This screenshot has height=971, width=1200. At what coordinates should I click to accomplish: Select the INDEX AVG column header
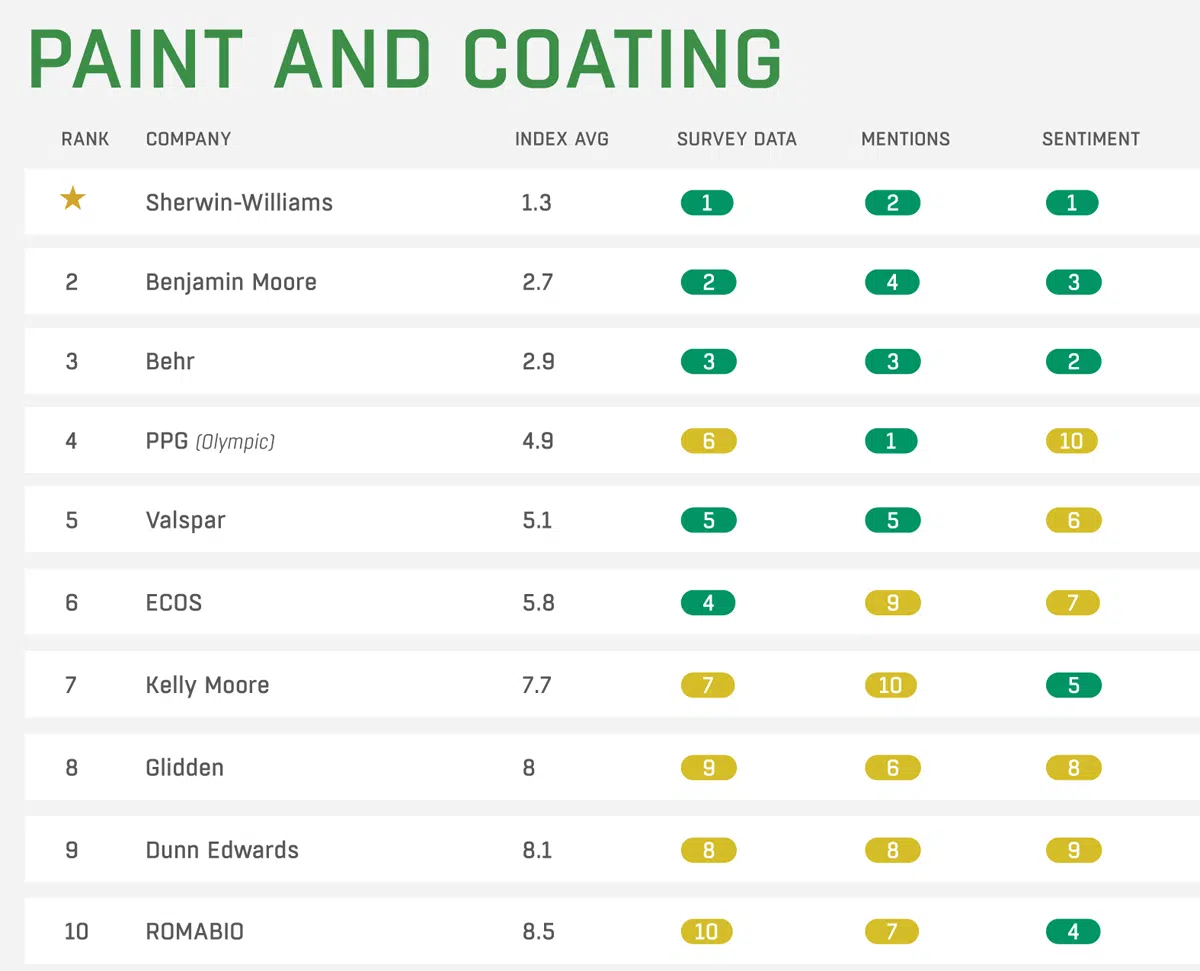[x=561, y=139]
